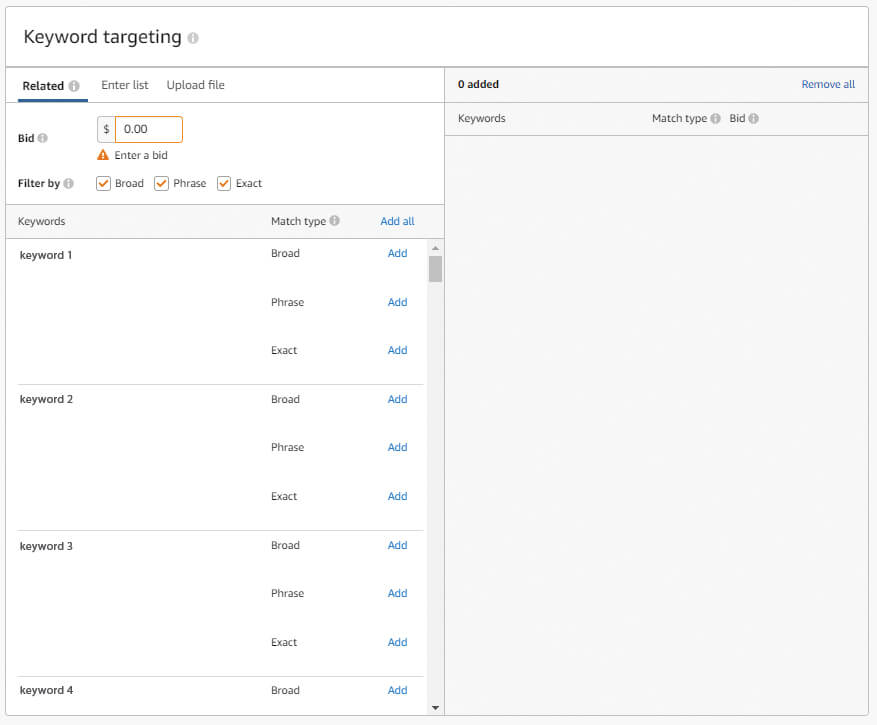Click the 'keyword 4' text
This screenshot has height=725, width=877.
pyautogui.click(x=46, y=690)
